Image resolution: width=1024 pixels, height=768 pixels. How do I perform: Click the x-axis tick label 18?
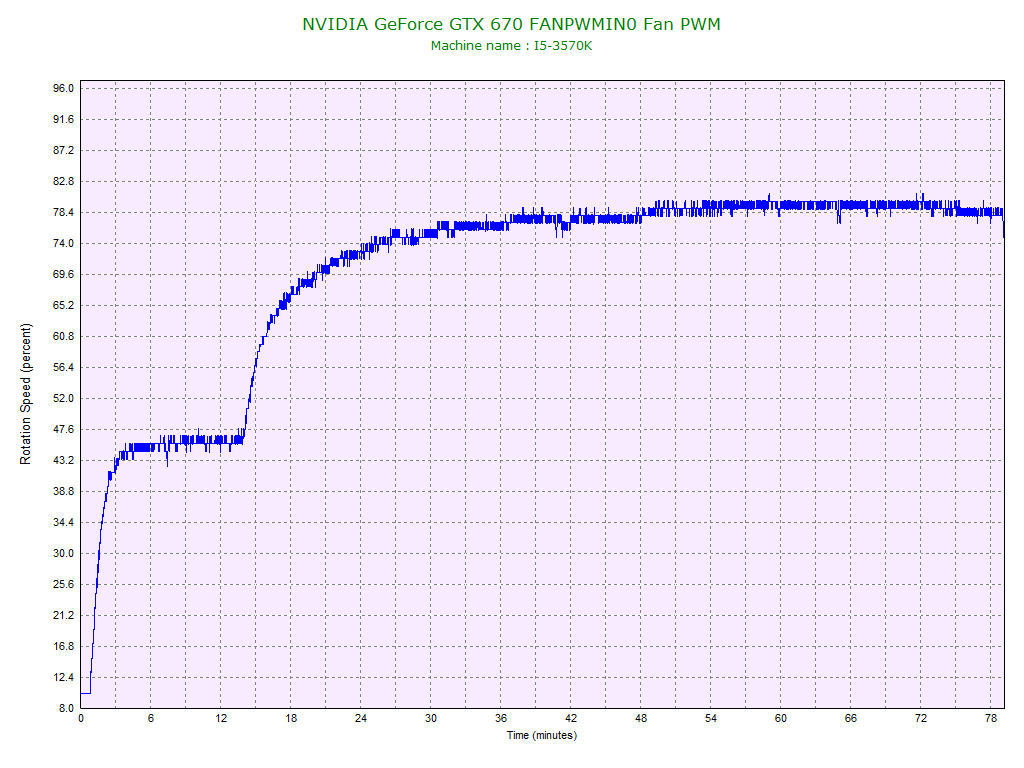click(x=291, y=719)
